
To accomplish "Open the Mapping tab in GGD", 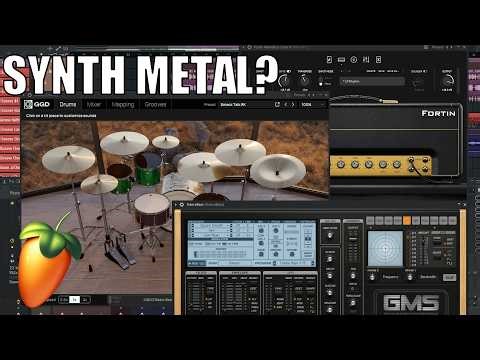I will [123, 104].
